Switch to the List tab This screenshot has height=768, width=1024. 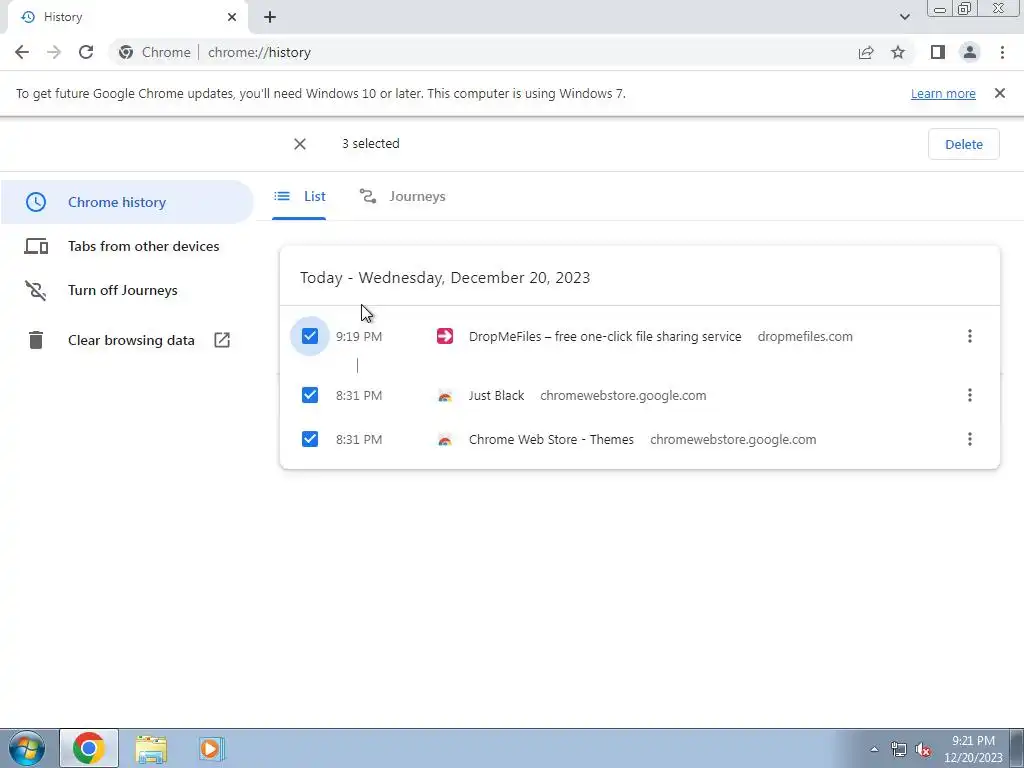(x=300, y=196)
